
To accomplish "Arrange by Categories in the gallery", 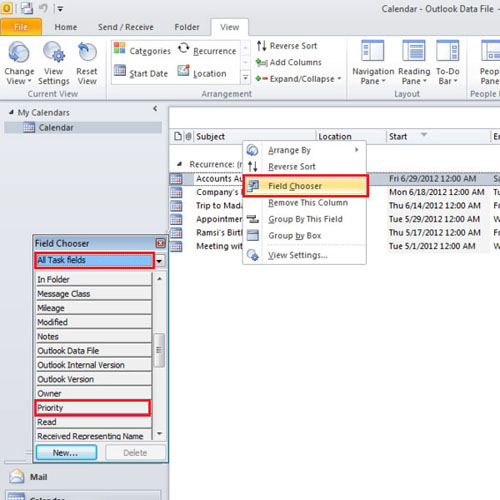I will (142, 50).
